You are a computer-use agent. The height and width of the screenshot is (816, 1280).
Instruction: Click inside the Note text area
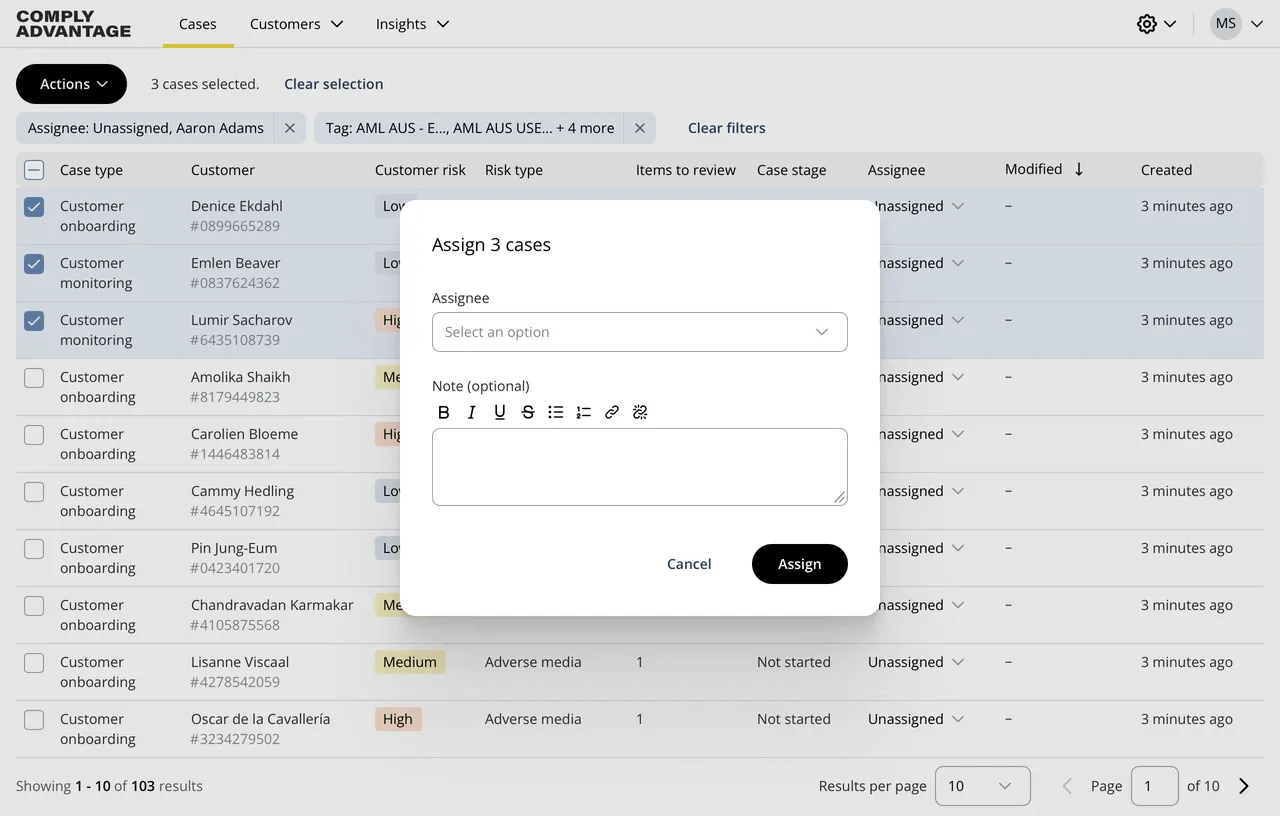coord(639,466)
